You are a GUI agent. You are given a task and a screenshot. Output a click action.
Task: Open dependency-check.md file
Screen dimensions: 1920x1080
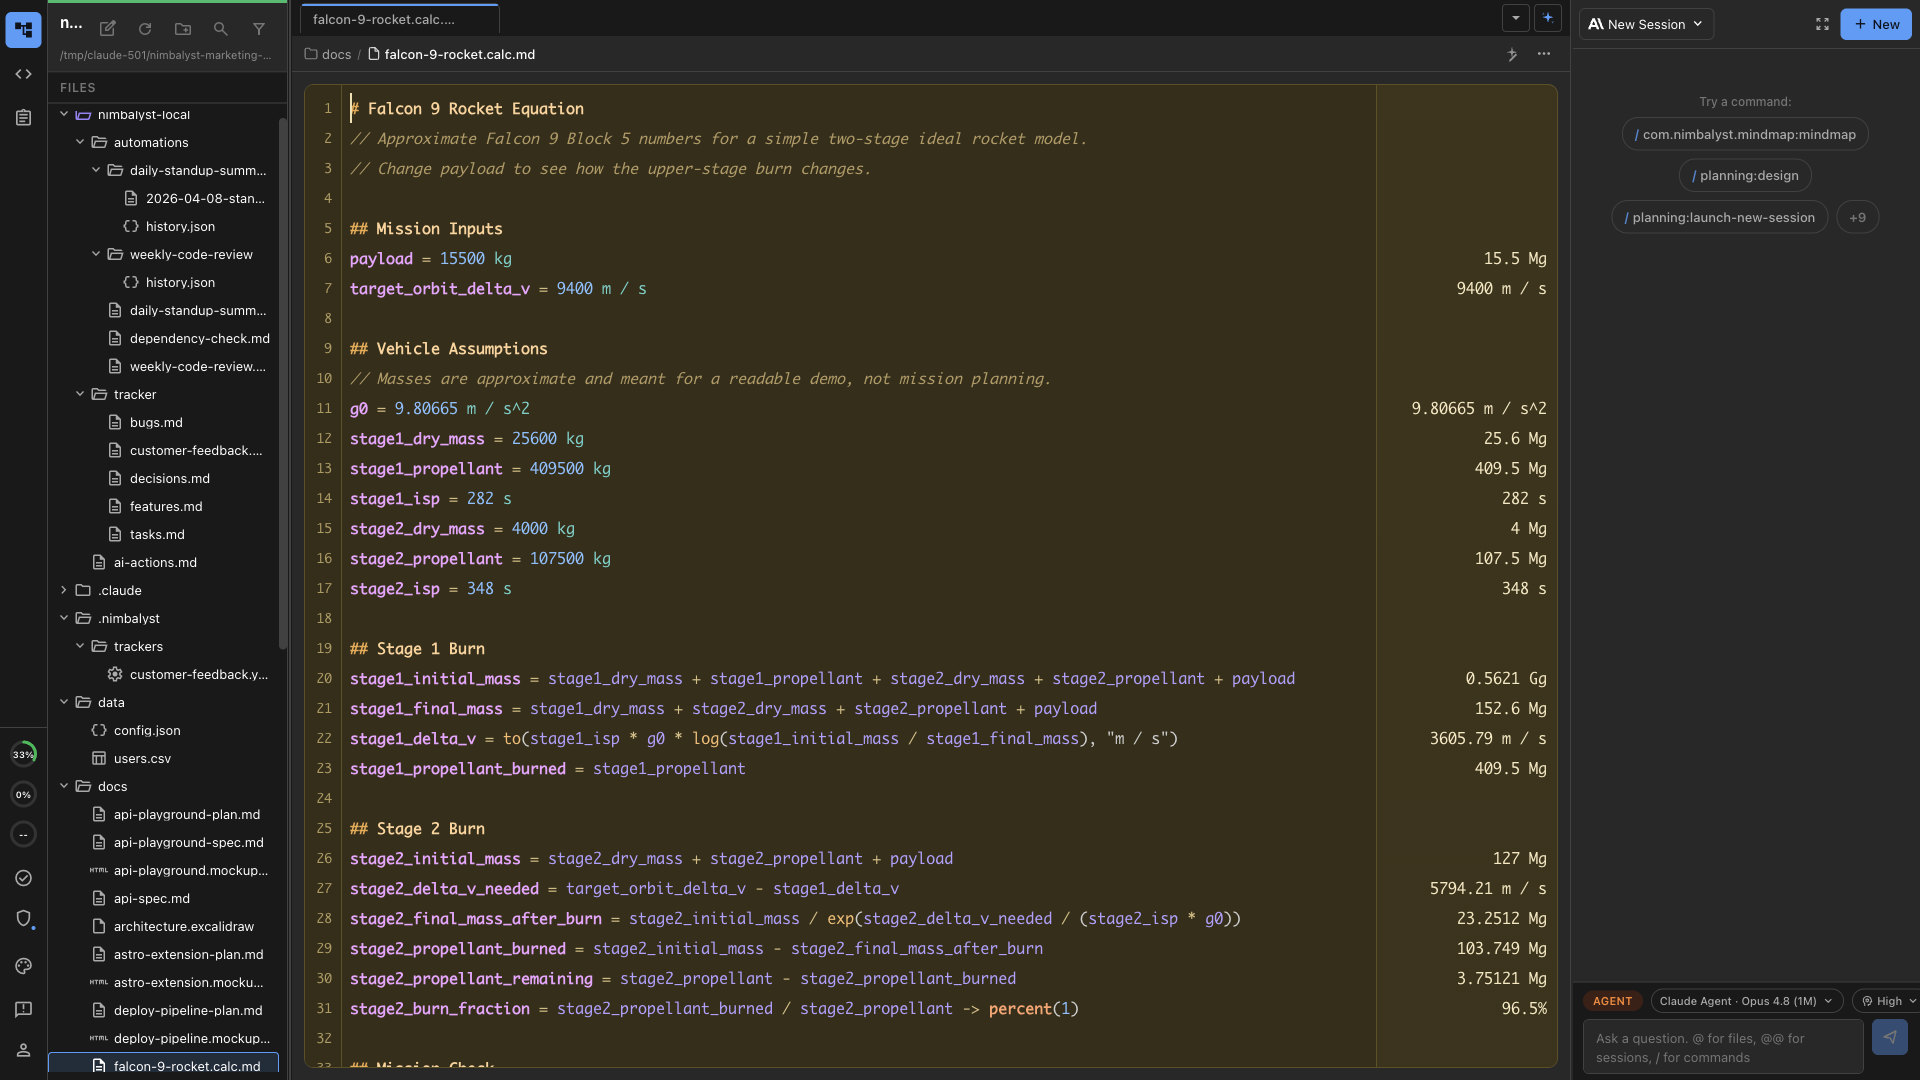[199, 338]
